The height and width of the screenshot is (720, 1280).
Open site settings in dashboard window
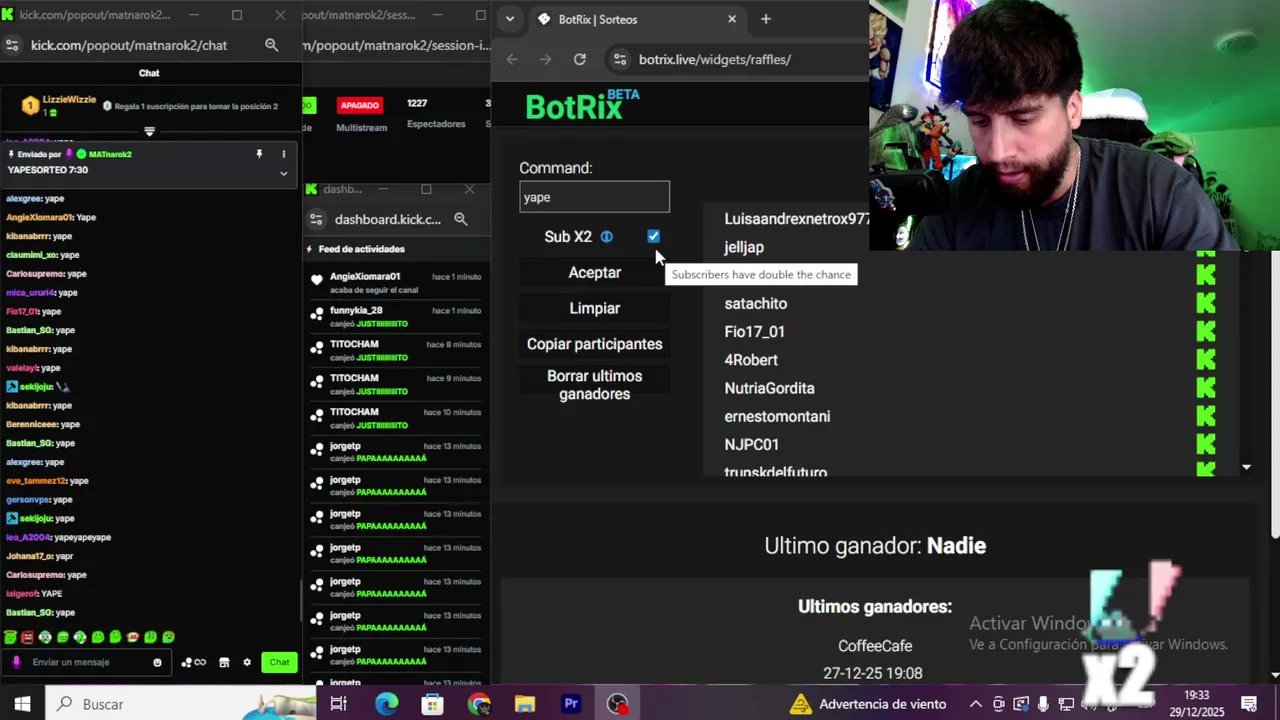(x=316, y=219)
